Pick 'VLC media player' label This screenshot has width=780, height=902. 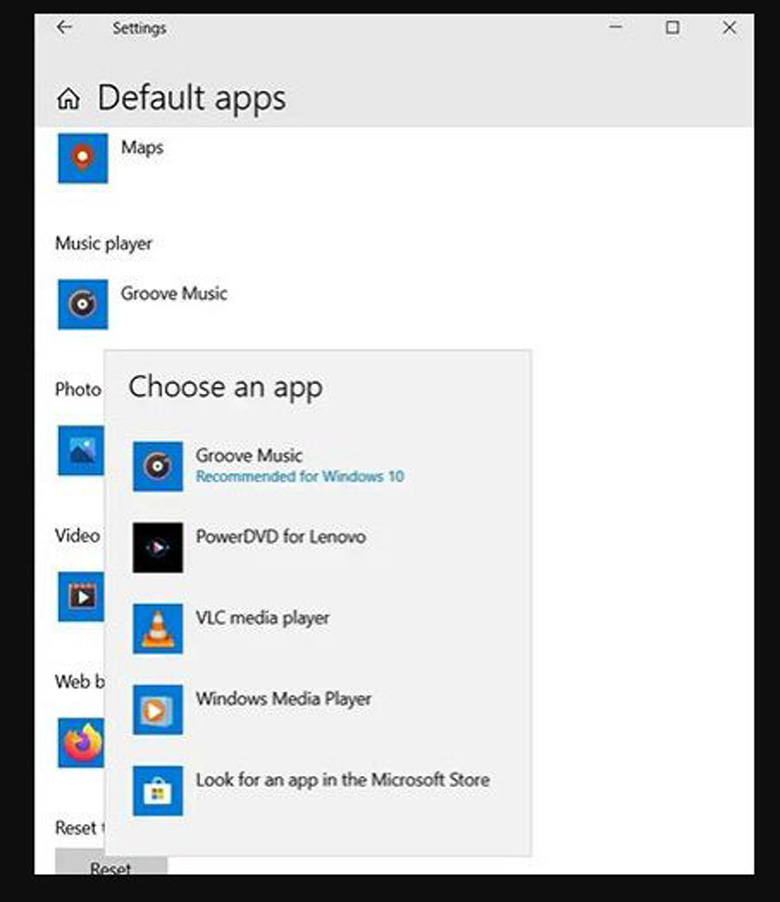[262, 618]
